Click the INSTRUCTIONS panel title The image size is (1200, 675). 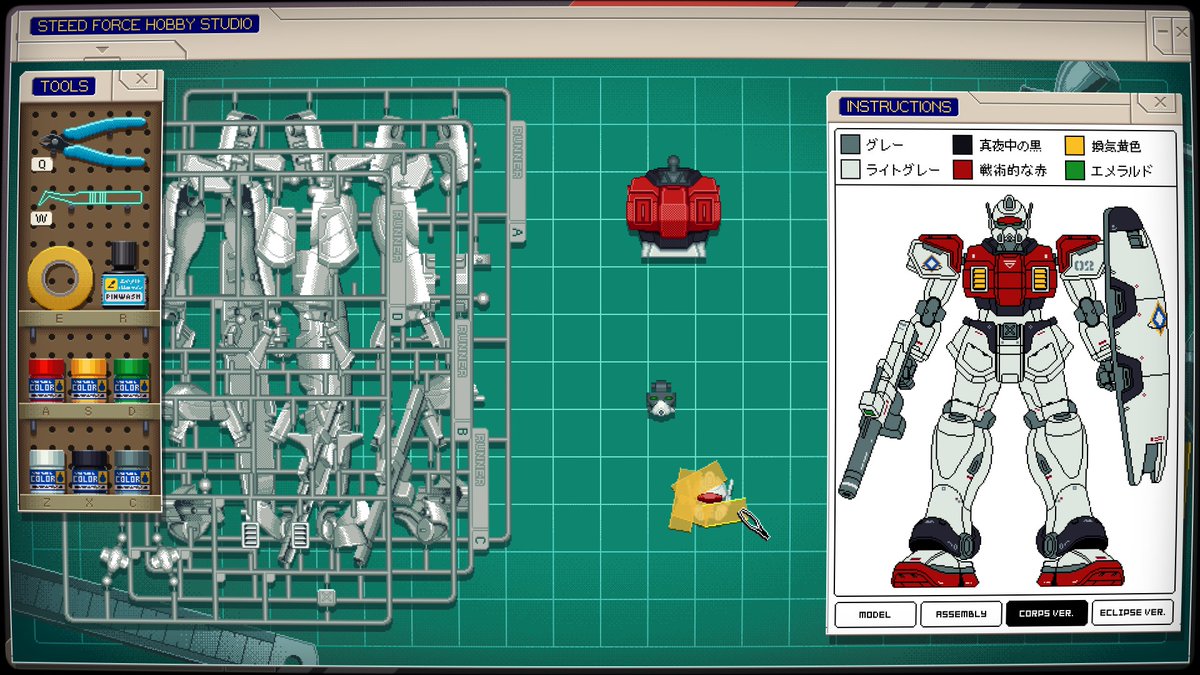(898, 107)
